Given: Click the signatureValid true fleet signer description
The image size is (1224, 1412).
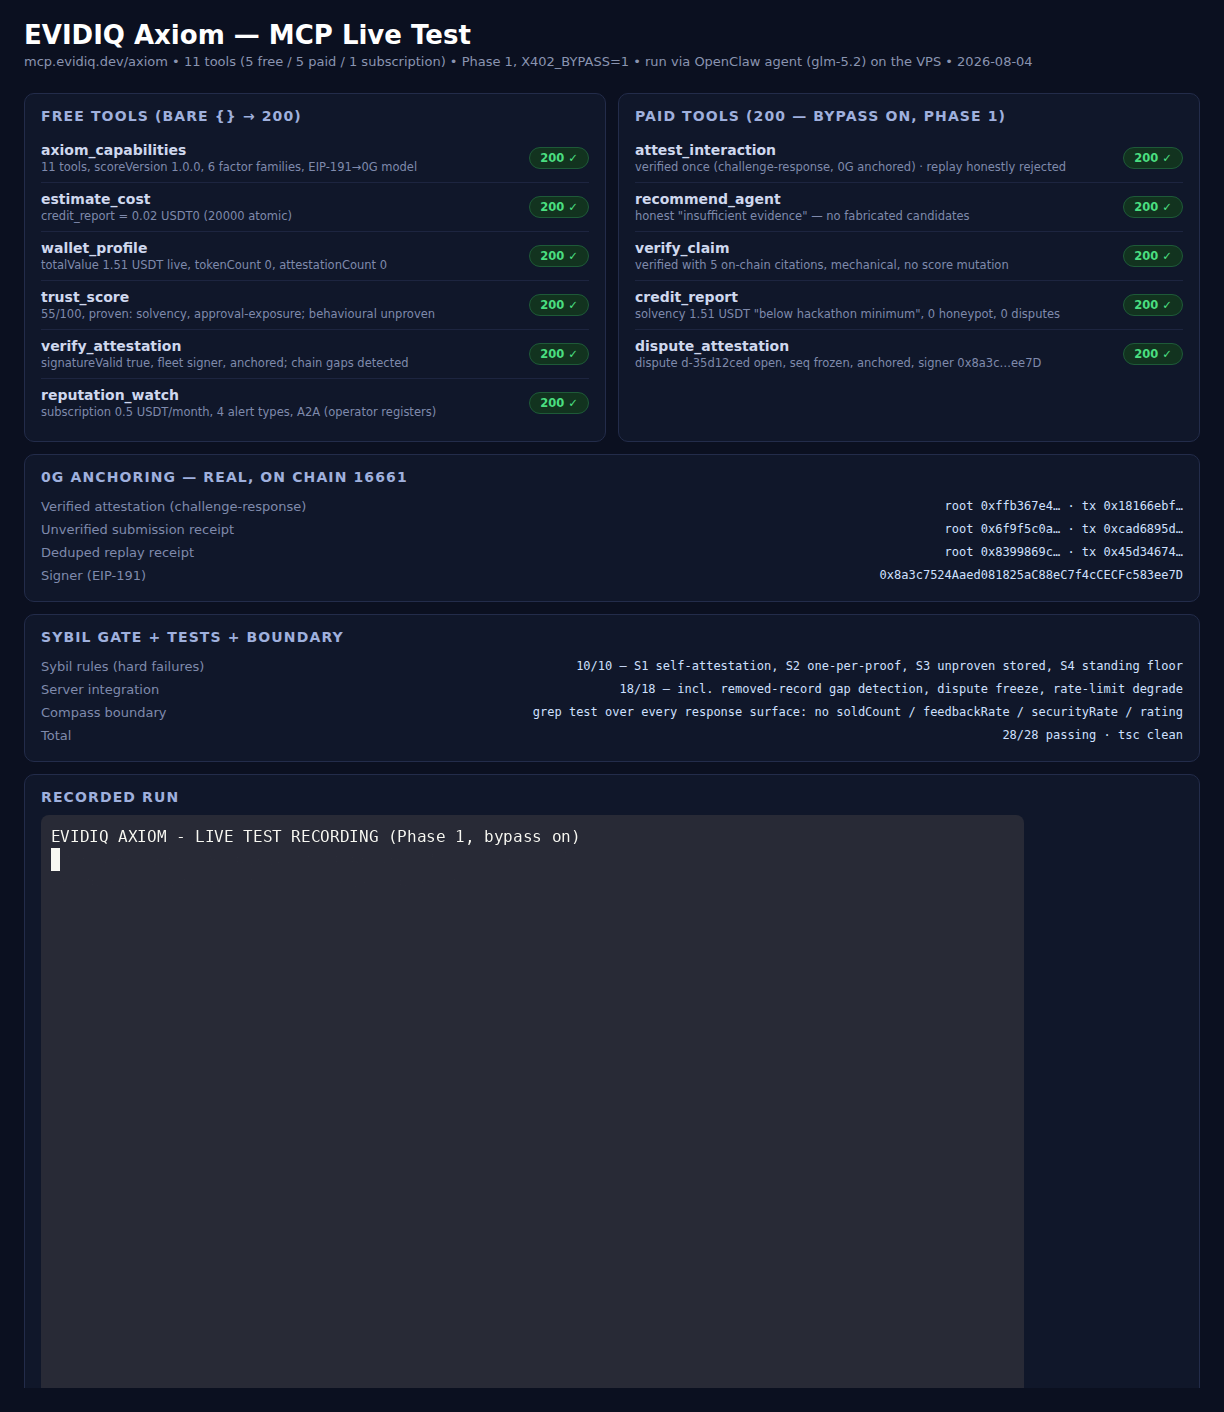Looking at the screenshot, I should pyautogui.click(x=224, y=363).
